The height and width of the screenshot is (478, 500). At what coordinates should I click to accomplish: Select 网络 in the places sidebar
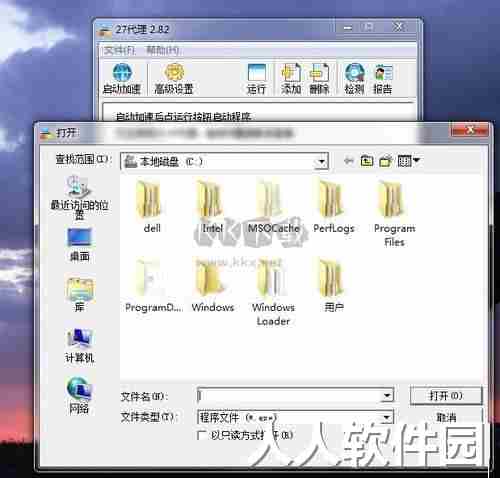[79, 395]
